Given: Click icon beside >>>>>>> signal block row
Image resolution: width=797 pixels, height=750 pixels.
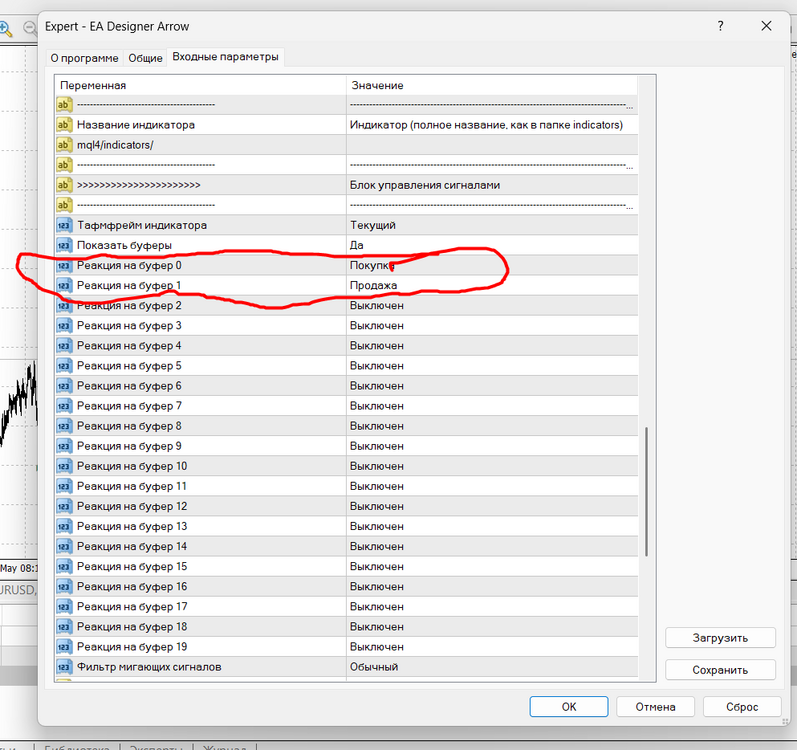Looking at the screenshot, I should click(x=64, y=185).
